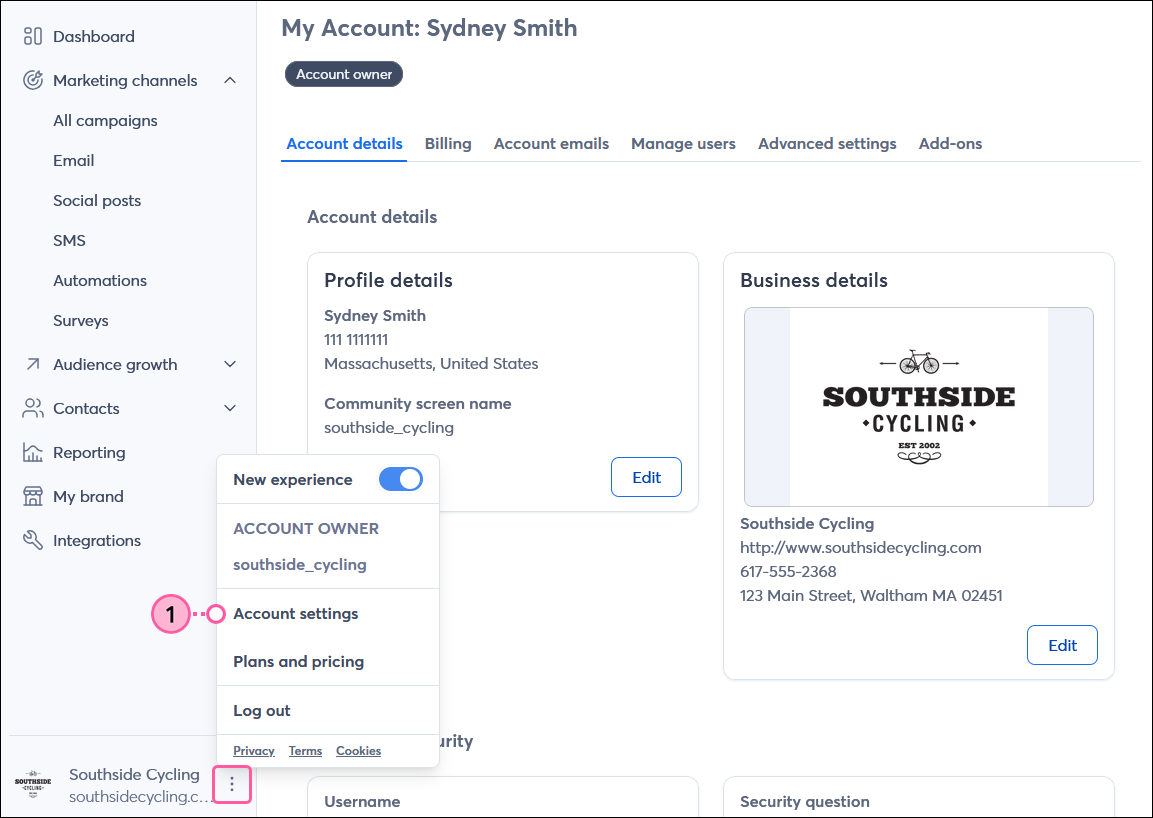This screenshot has height=818, width=1153.
Task: Open All campaigns in sidebar
Action: (105, 121)
